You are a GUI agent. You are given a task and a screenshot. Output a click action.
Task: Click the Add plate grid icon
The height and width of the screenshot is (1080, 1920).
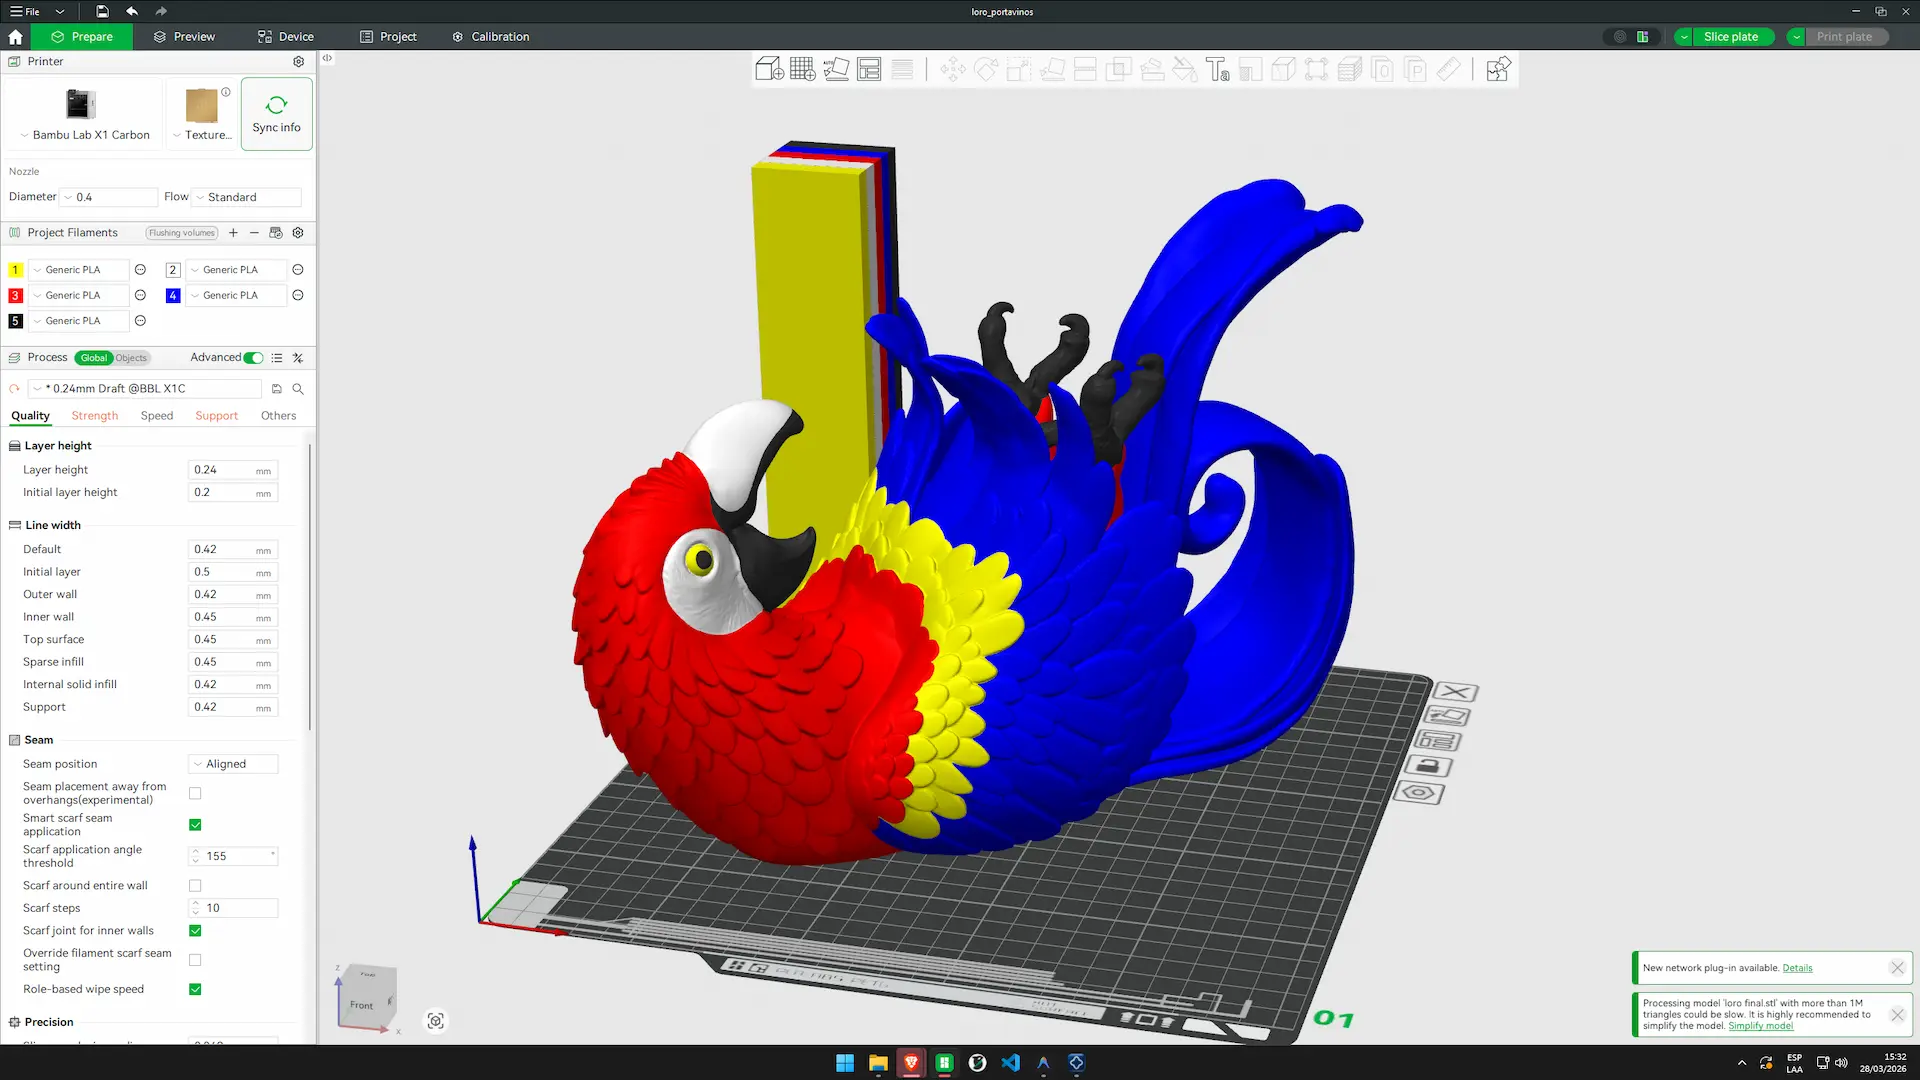pyautogui.click(x=802, y=69)
